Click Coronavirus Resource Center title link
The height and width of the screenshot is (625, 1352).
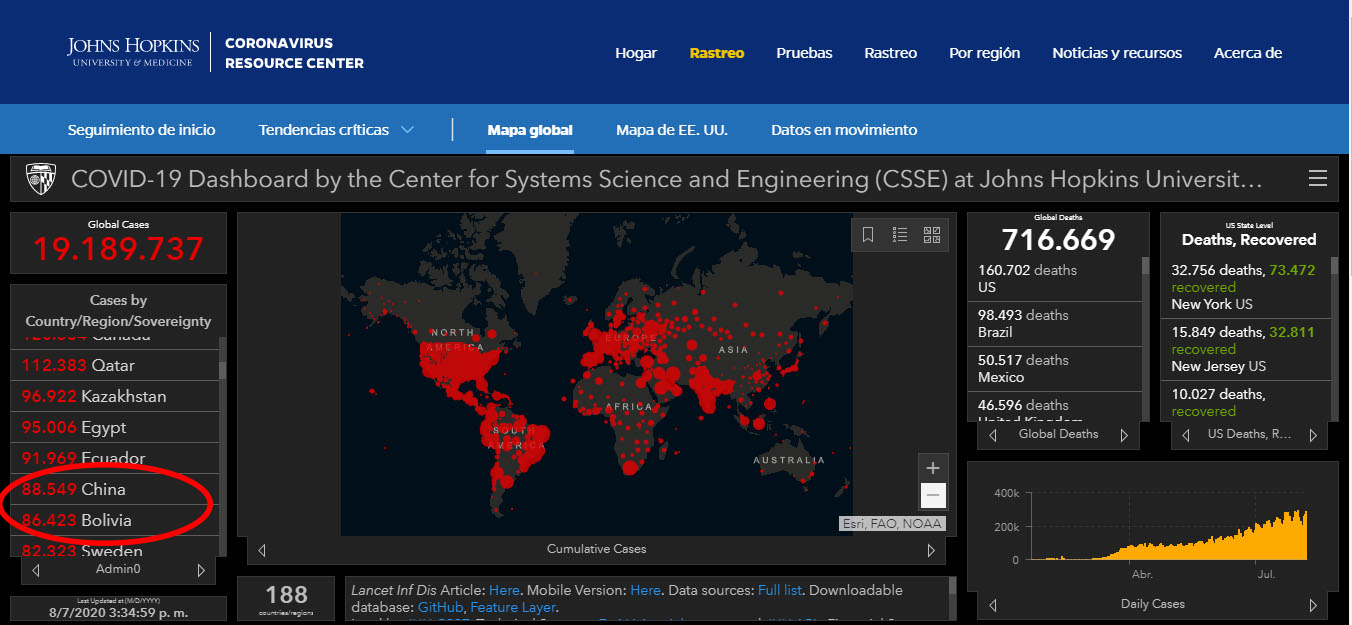tap(294, 53)
